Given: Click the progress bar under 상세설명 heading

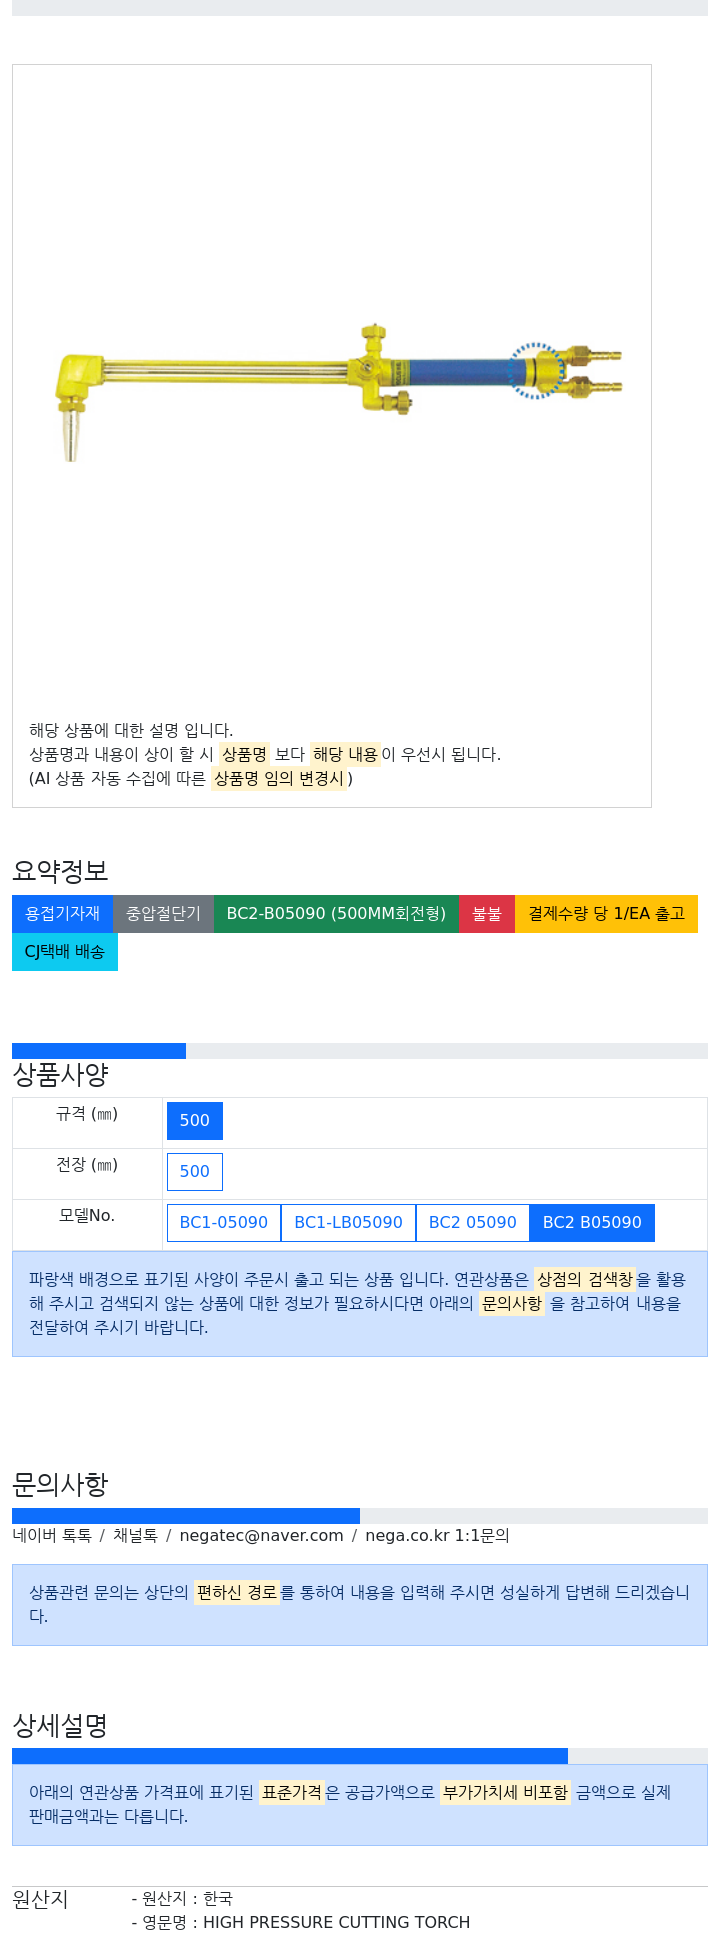Looking at the screenshot, I should pyautogui.click(x=360, y=1756).
